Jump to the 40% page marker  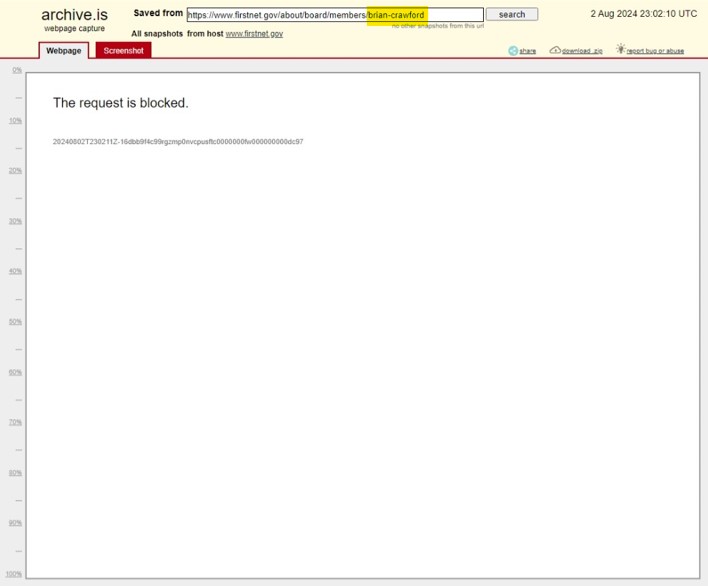pos(15,271)
